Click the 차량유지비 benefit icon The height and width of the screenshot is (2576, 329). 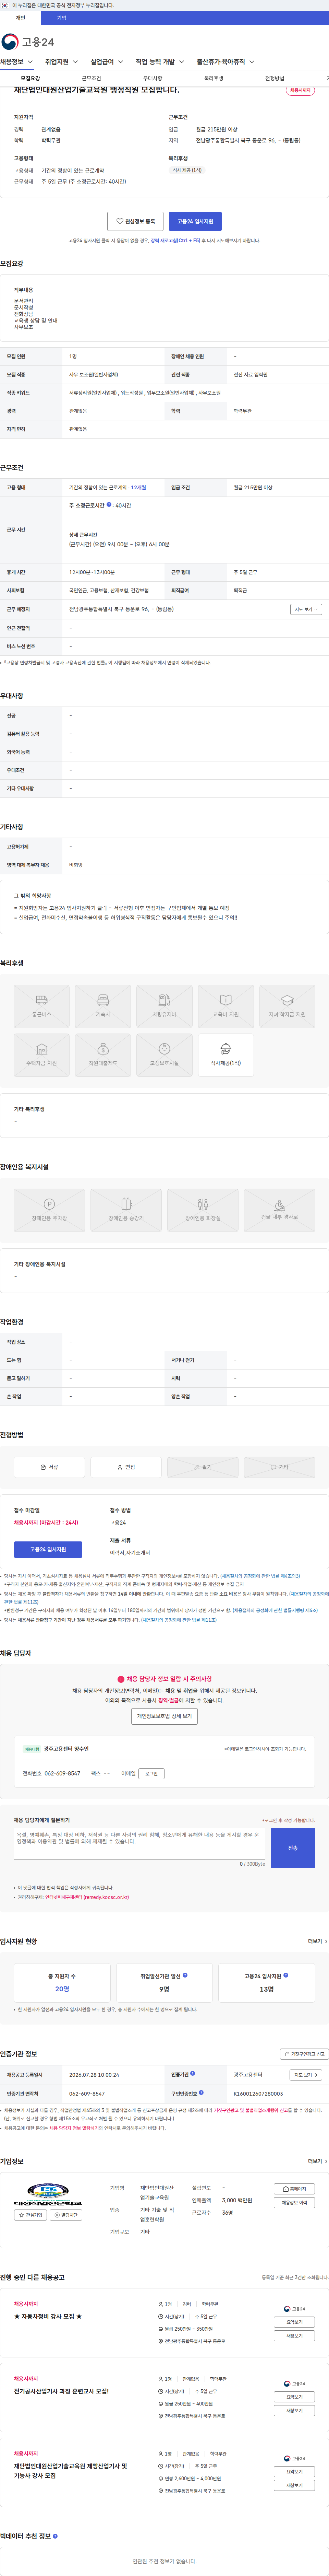164,1006
